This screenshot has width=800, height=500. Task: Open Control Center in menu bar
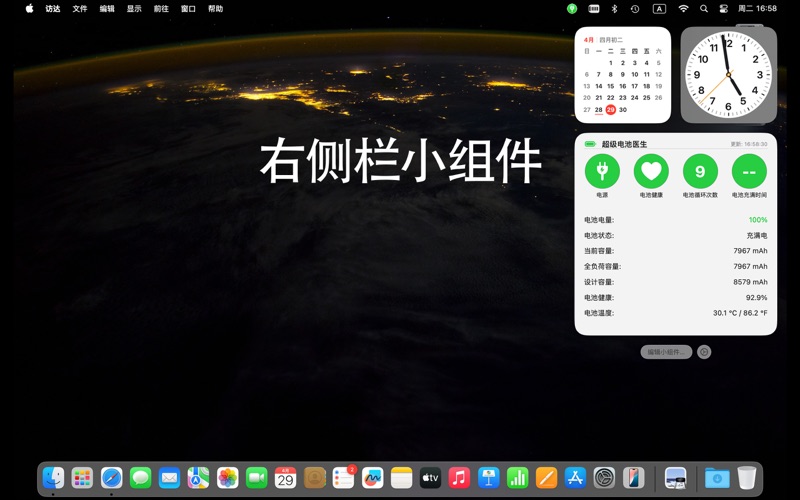click(x=723, y=9)
